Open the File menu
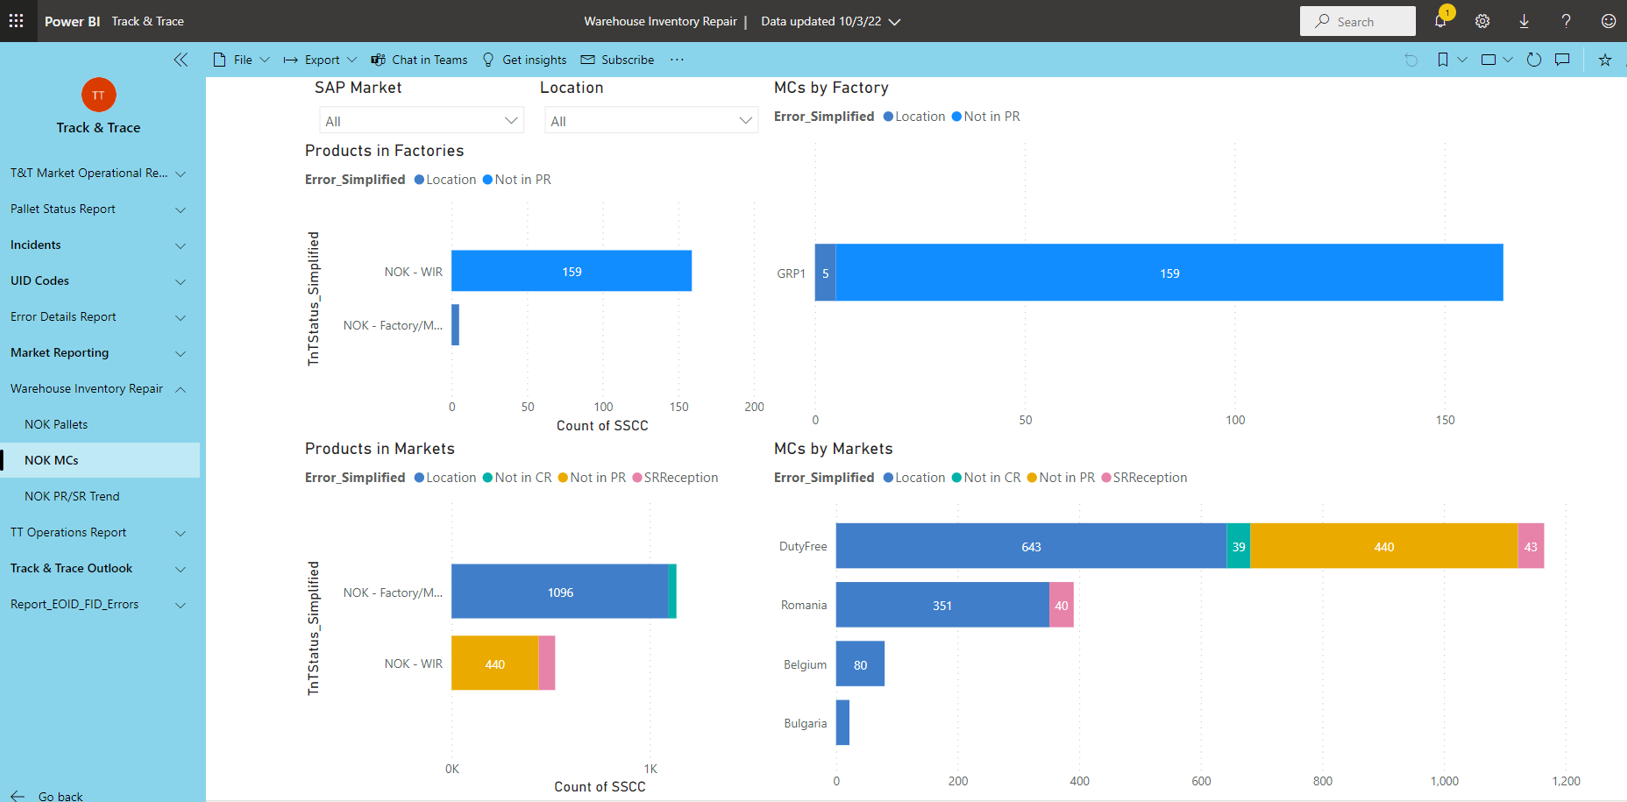 241,60
